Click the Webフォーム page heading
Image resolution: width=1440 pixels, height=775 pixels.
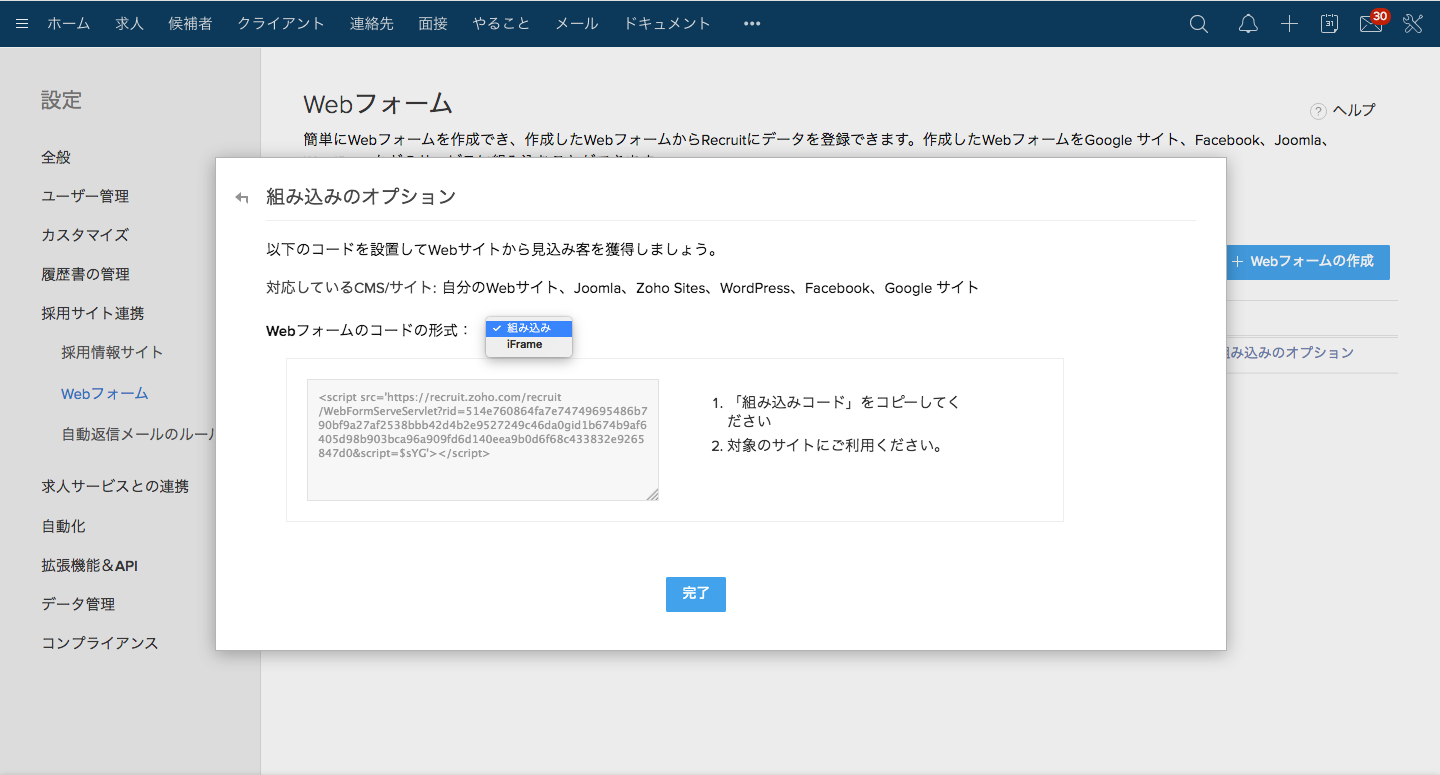point(378,104)
